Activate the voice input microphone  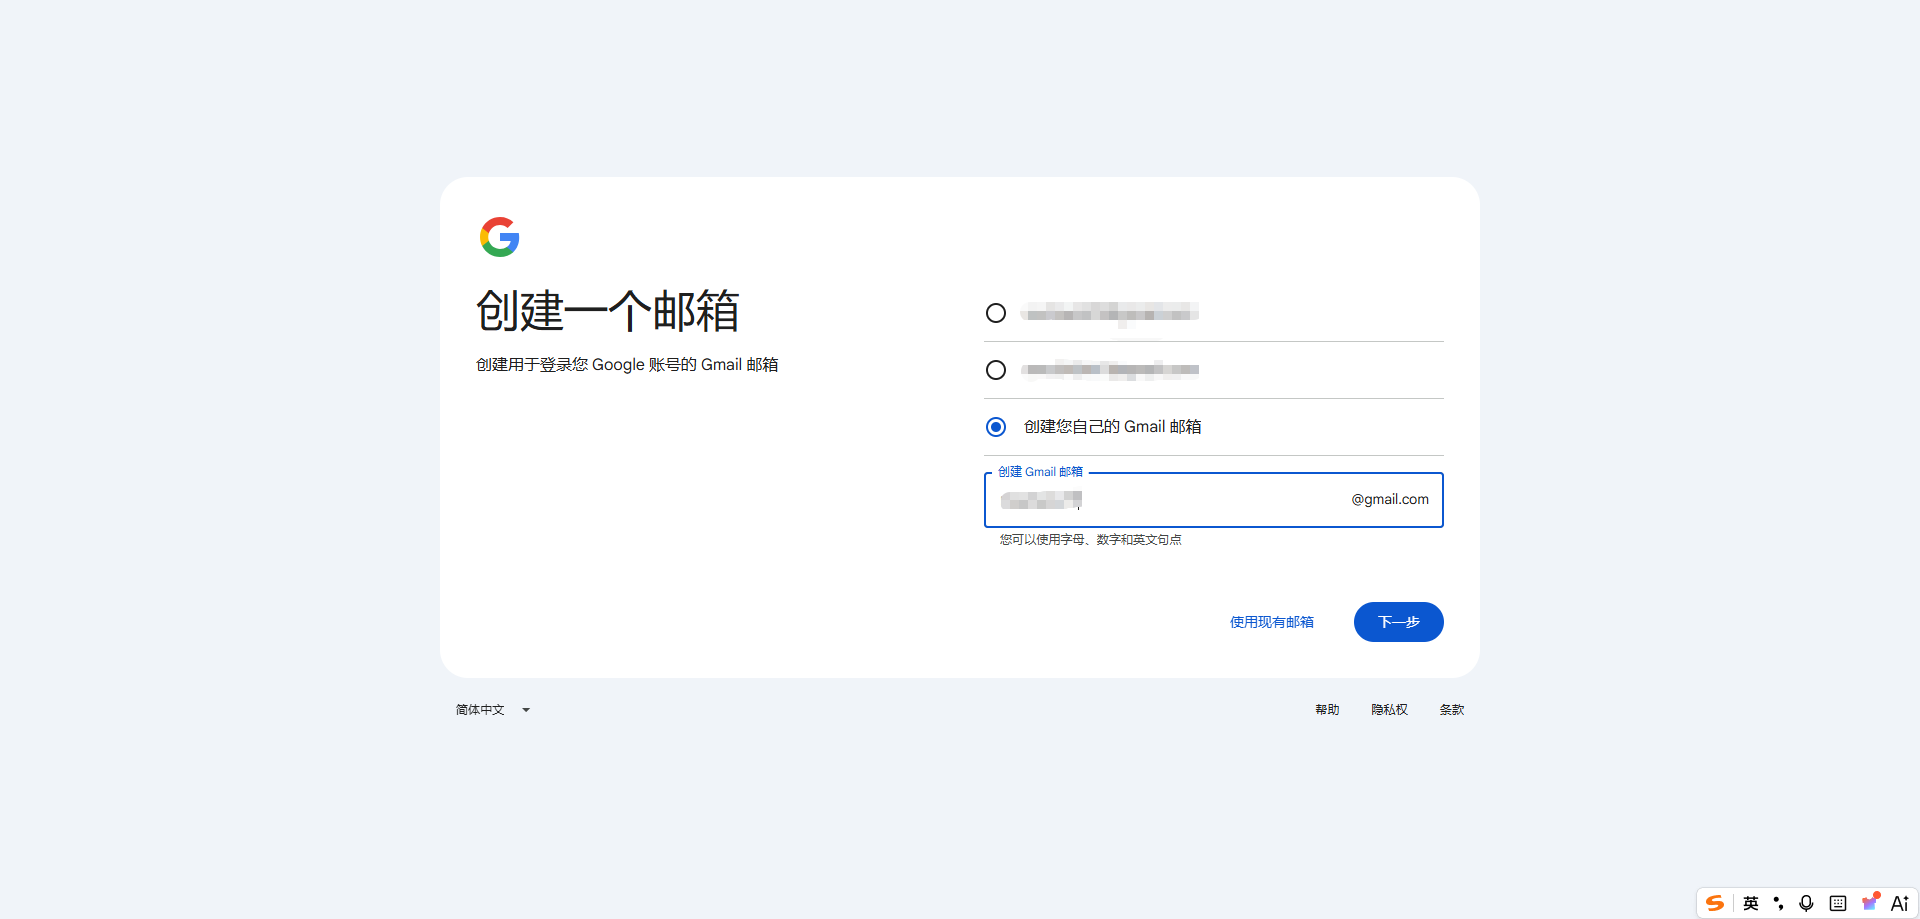click(x=1806, y=903)
